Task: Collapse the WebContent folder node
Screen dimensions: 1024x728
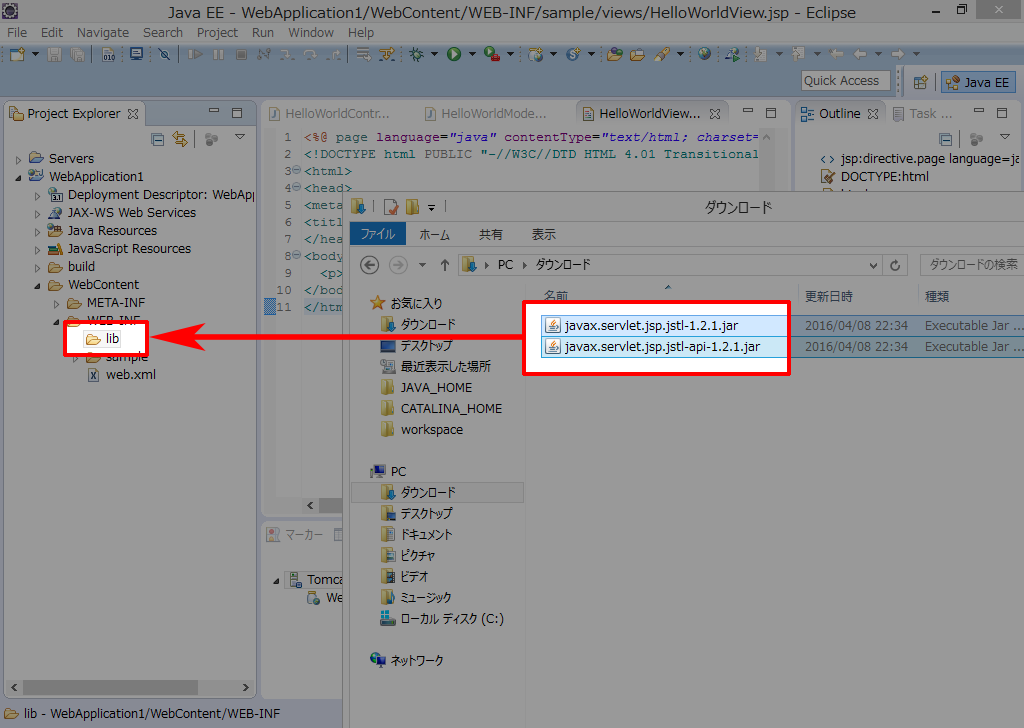Action: 37,286
